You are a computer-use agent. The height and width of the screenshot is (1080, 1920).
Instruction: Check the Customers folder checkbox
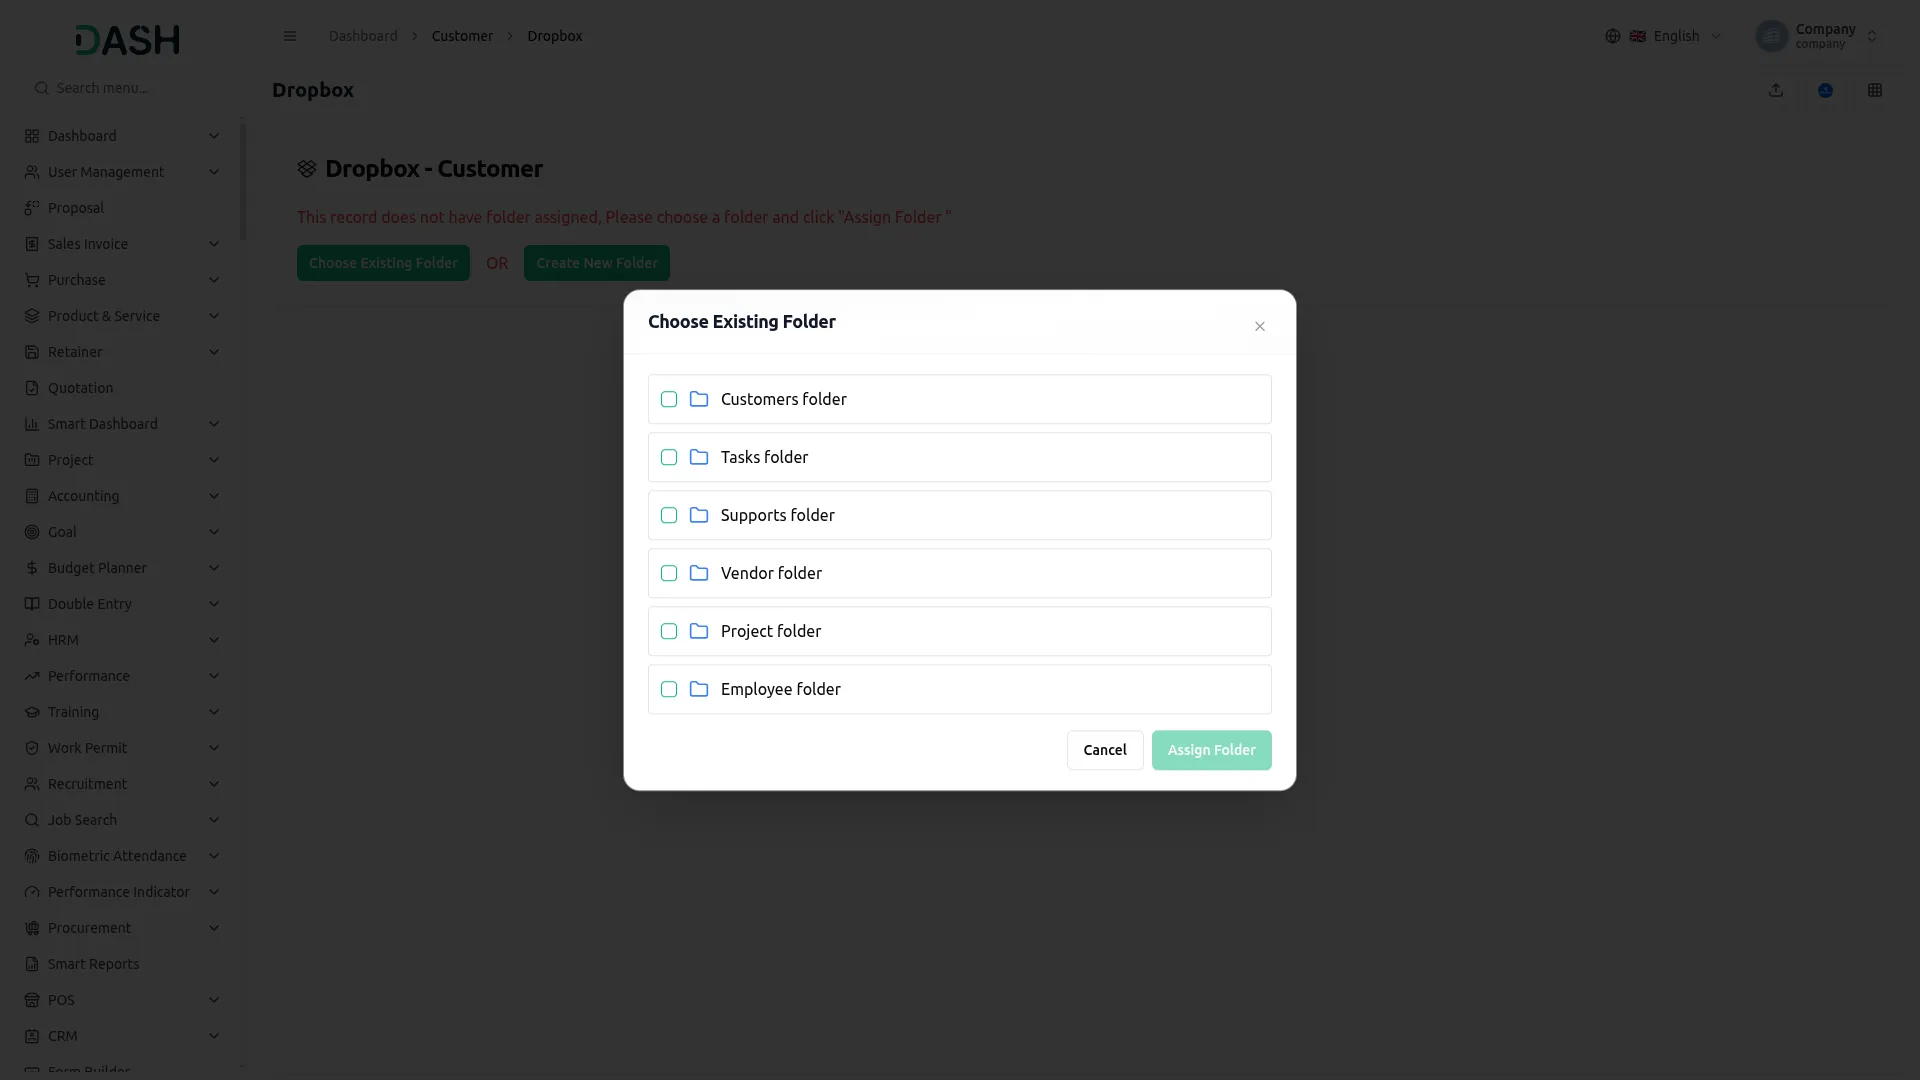click(x=669, y=399)
